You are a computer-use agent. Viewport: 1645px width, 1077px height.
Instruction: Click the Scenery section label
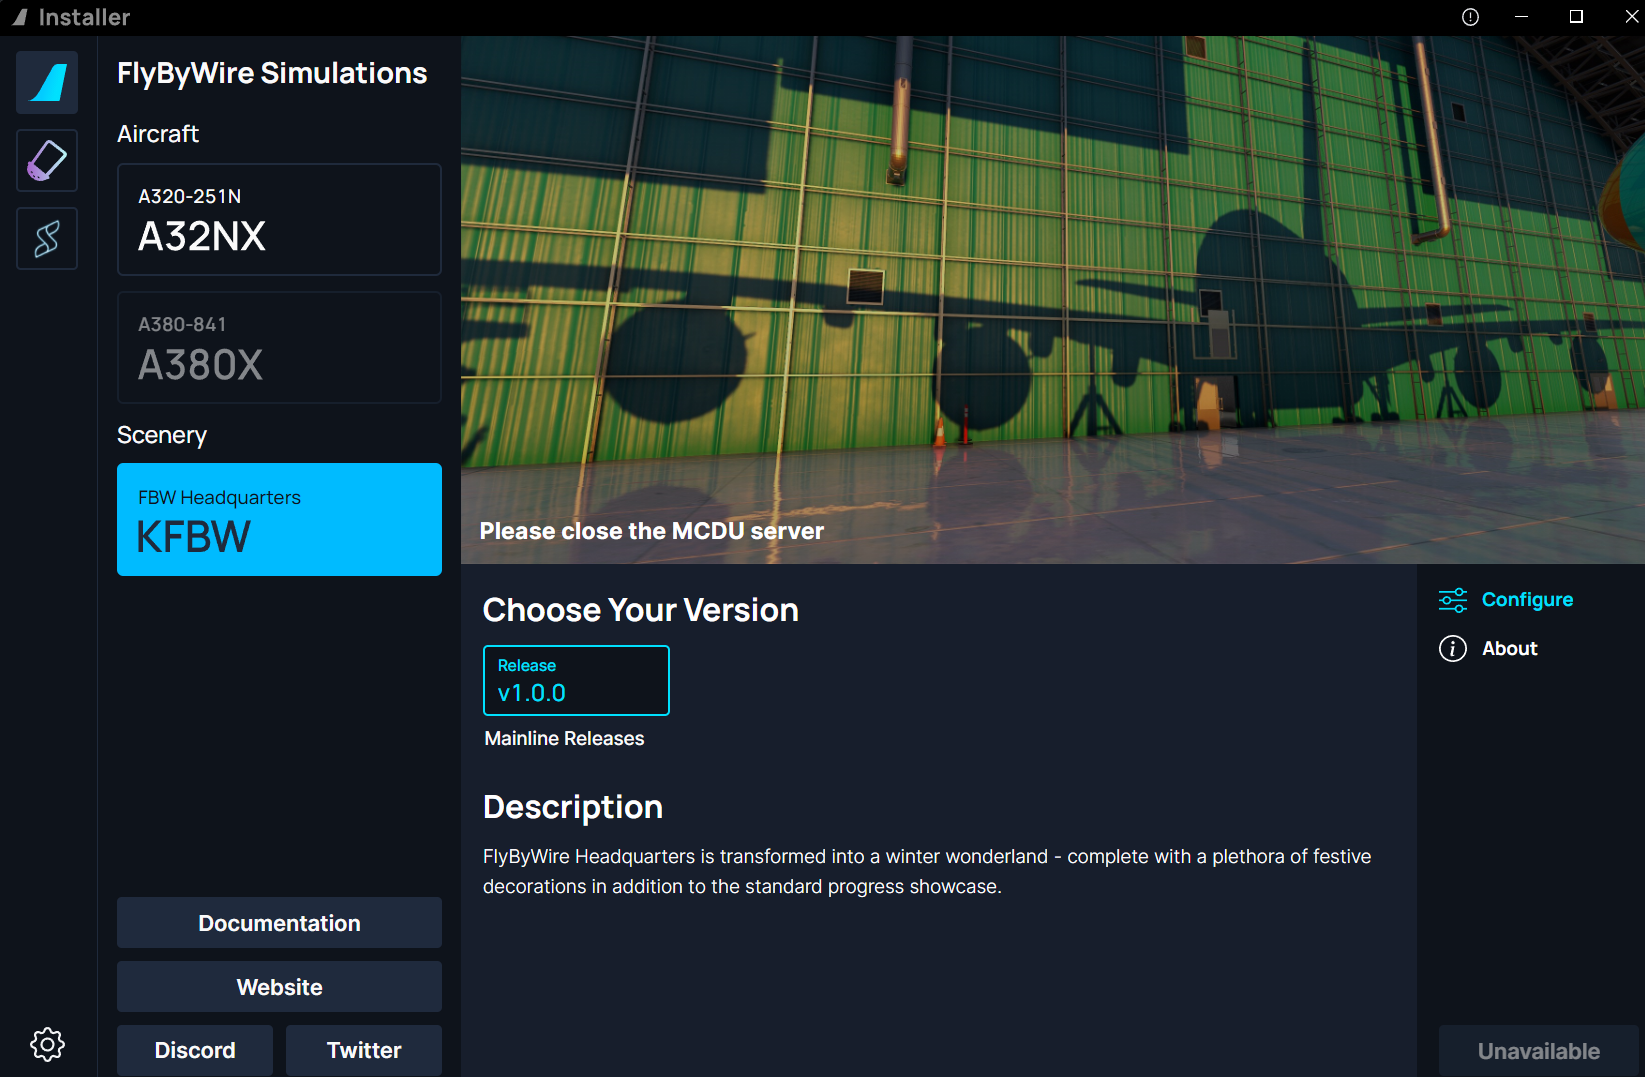[162, 435]
